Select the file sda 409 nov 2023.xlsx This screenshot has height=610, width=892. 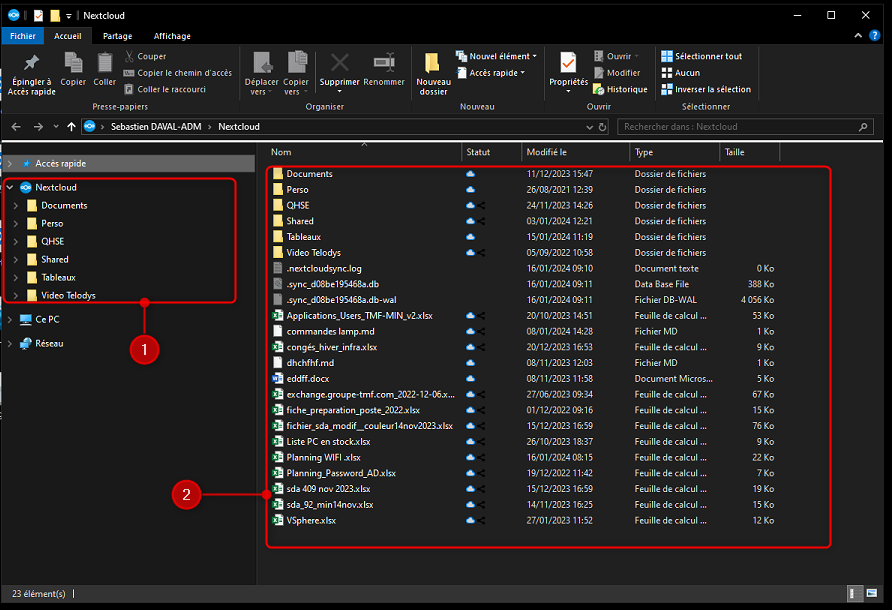click(328, 489)
